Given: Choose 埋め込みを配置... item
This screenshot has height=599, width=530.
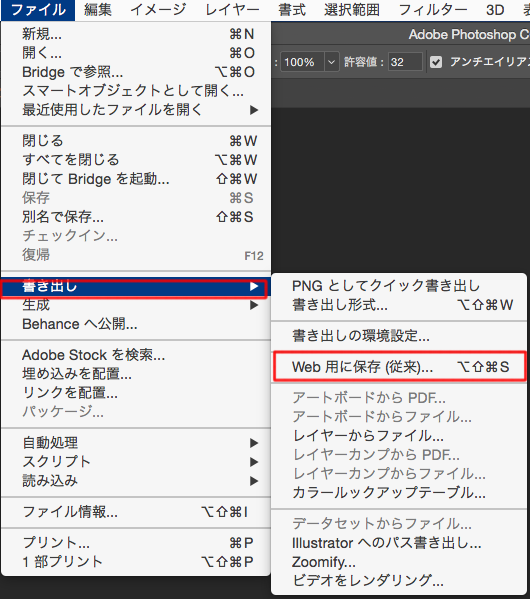Looking at the screenshot, I should [136, 374].
